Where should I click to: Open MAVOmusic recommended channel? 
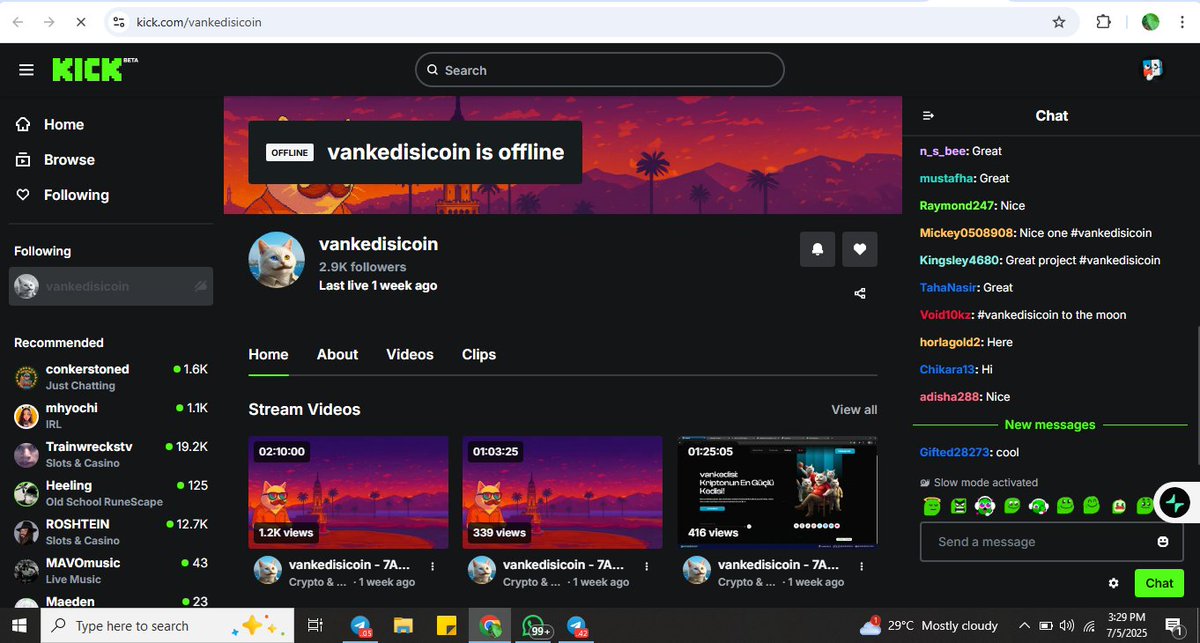tap(111, 571)
